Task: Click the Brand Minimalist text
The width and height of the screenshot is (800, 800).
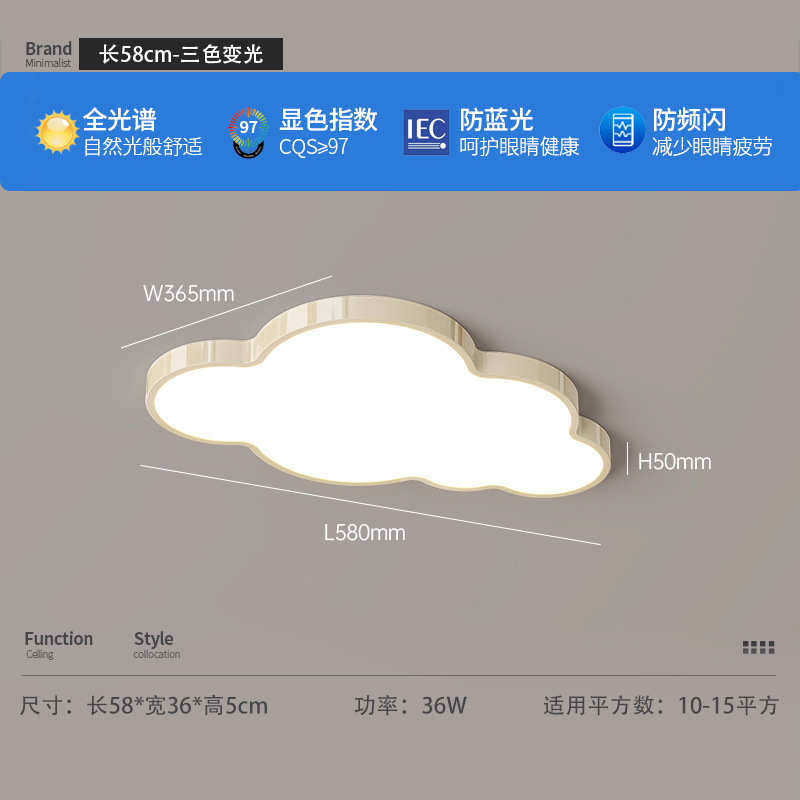Action: (x=48, y=54)
